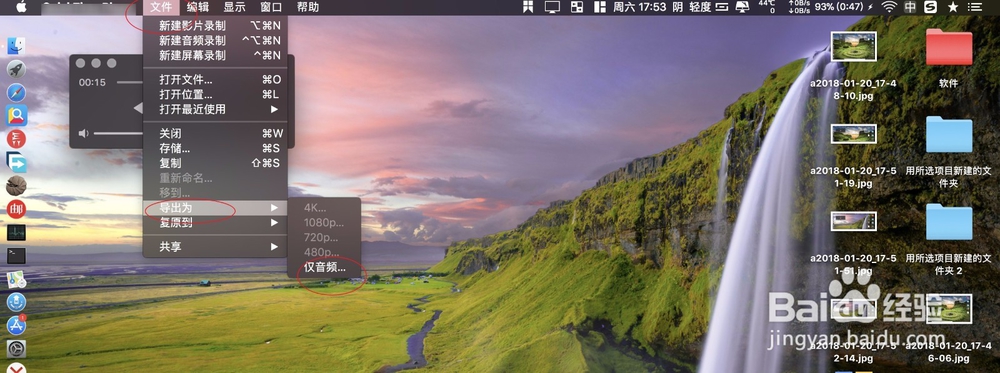This screenshot has height=373, width=1000.
Task: Open folder 用所选项目新建的文件夹 2
Action: click(x=949, y=222)
